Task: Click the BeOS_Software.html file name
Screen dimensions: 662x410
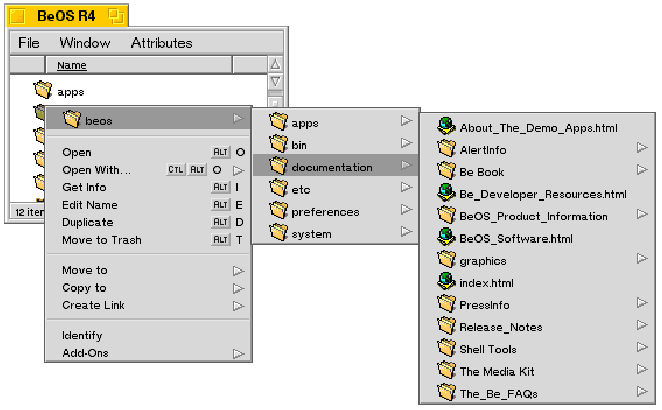Action: [516, 239]
